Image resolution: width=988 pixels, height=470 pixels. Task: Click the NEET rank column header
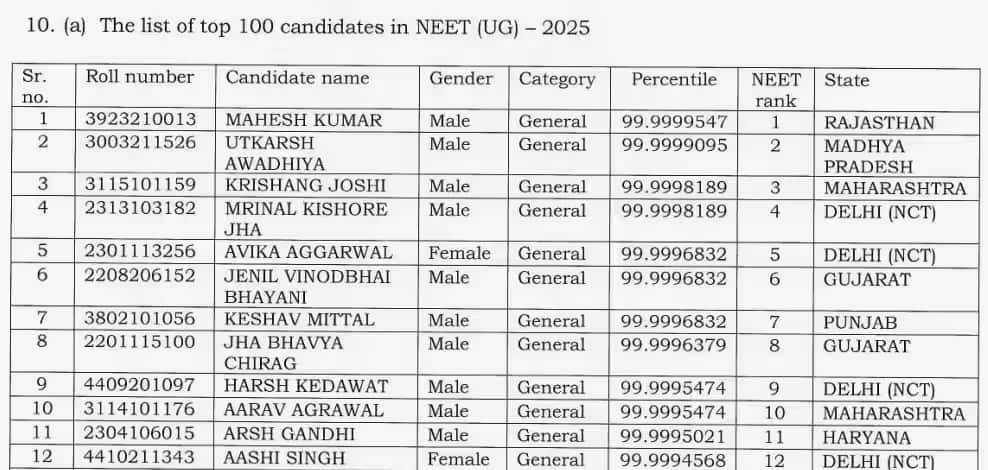pos(776,89)
